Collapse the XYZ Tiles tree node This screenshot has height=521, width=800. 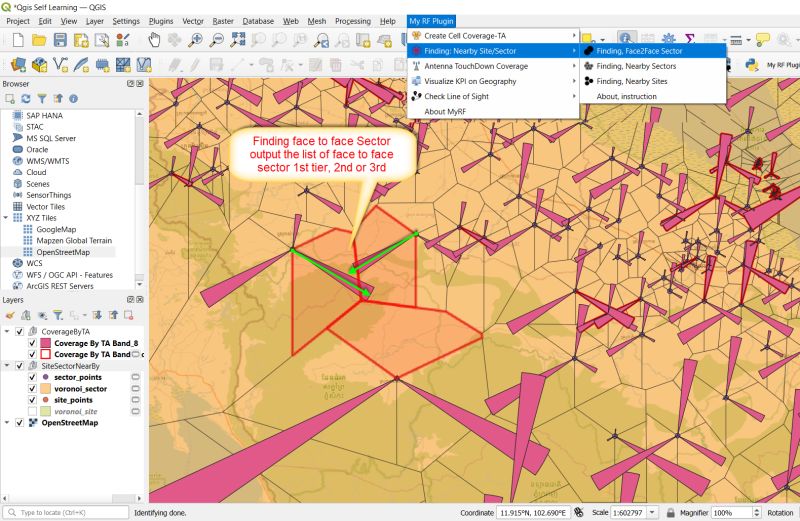[6, 218]
